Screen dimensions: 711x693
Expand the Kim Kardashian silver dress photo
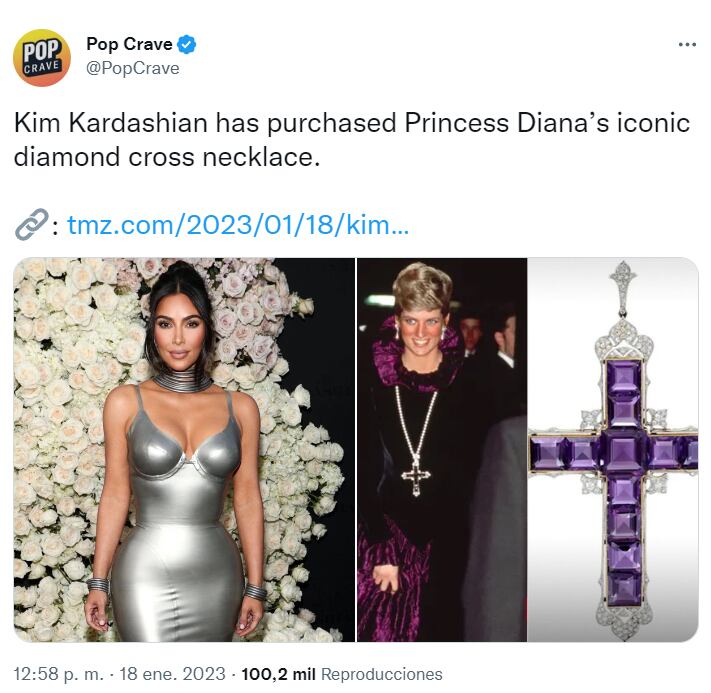[x=184, y=449]
